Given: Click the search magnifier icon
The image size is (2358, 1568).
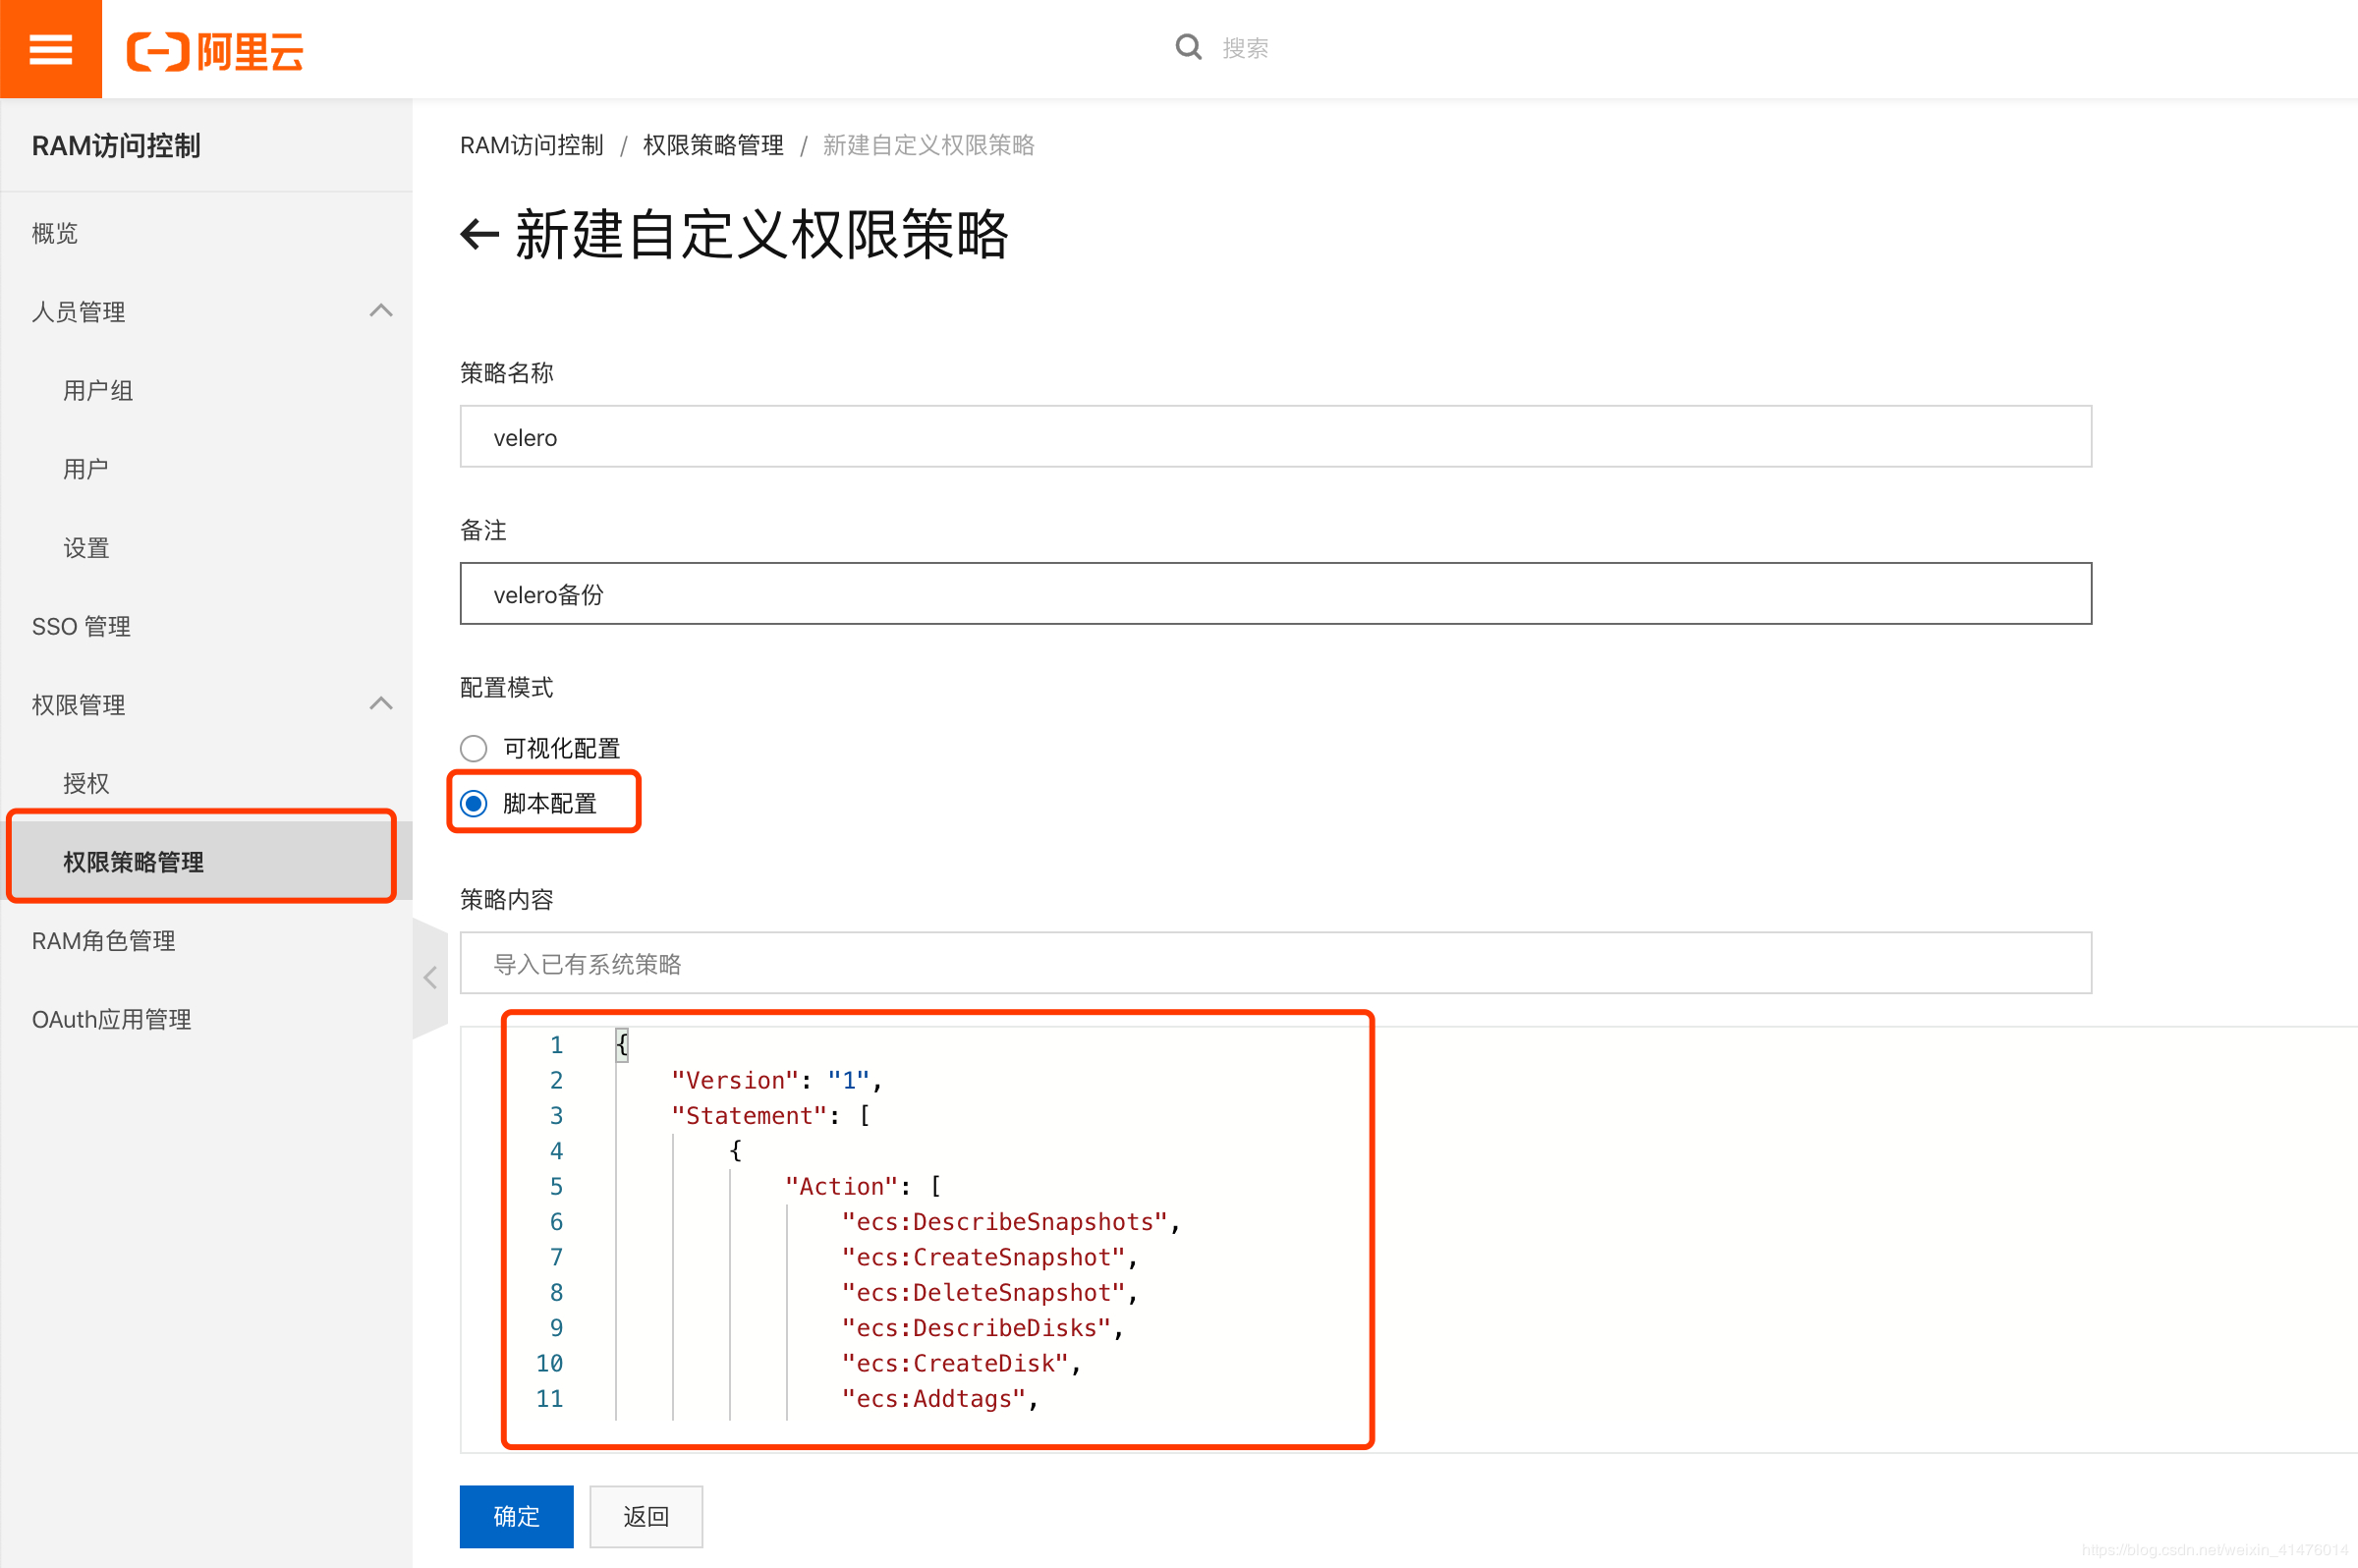Looking at the screenshot, I should 1187,47.
